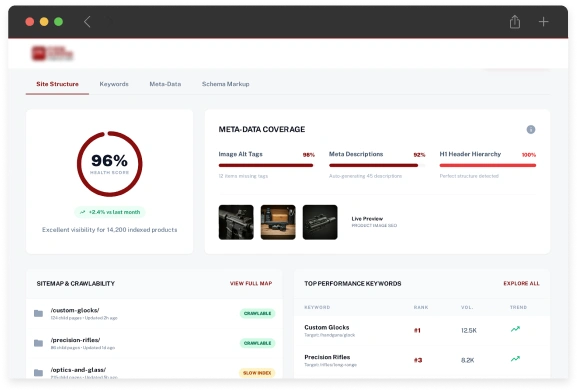Open the Keywords tab
Screen dimensions: 579x392
[x=114, y=84]
